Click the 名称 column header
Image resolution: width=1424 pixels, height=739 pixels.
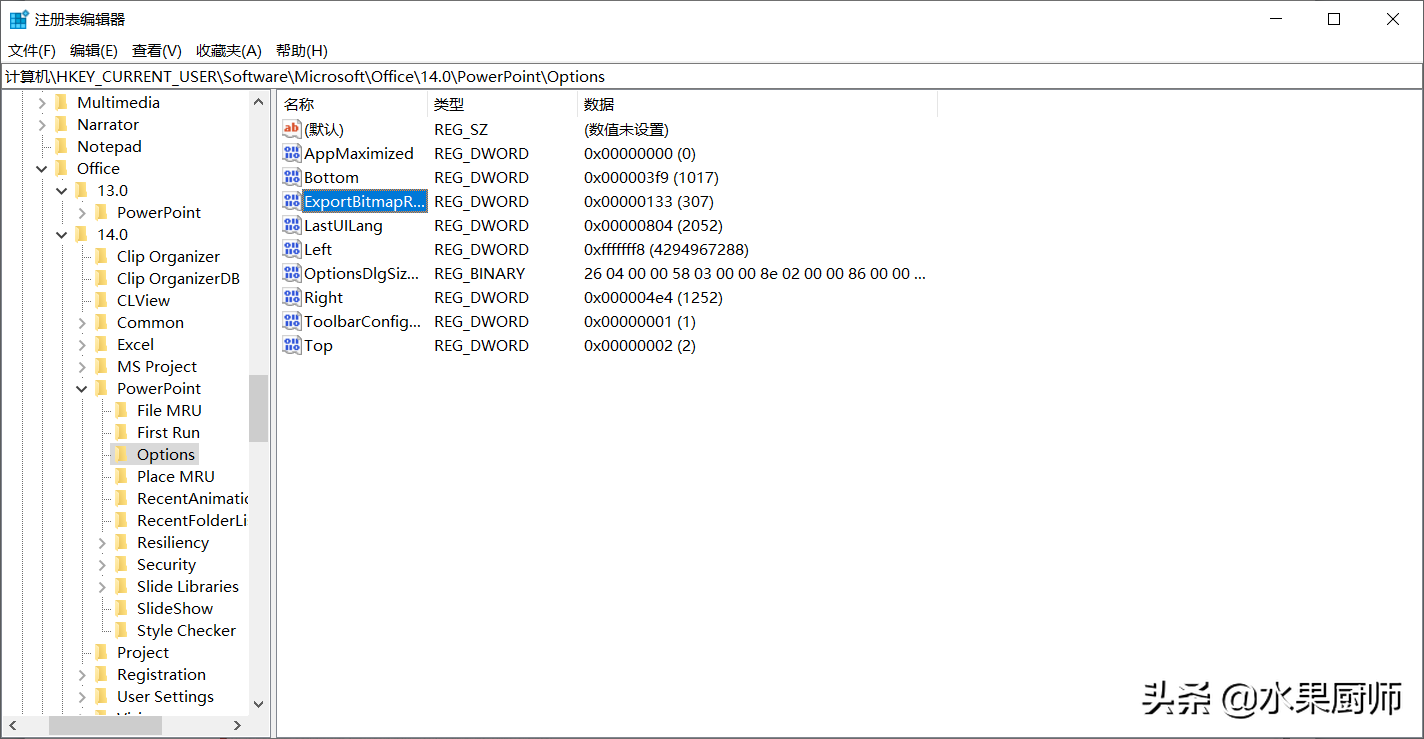(352, 104)
